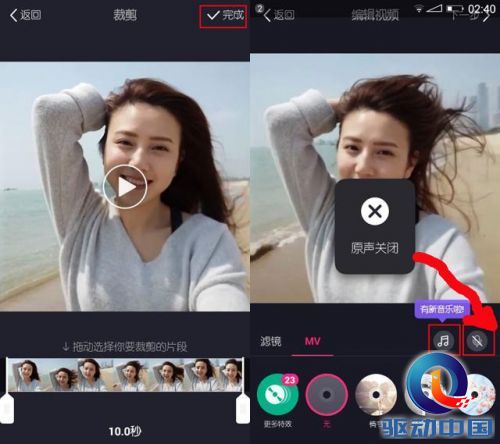Screen dimensions: 500x444
Task: Click the first thumbnail in the filmstrip
Action: coord(24,375)
